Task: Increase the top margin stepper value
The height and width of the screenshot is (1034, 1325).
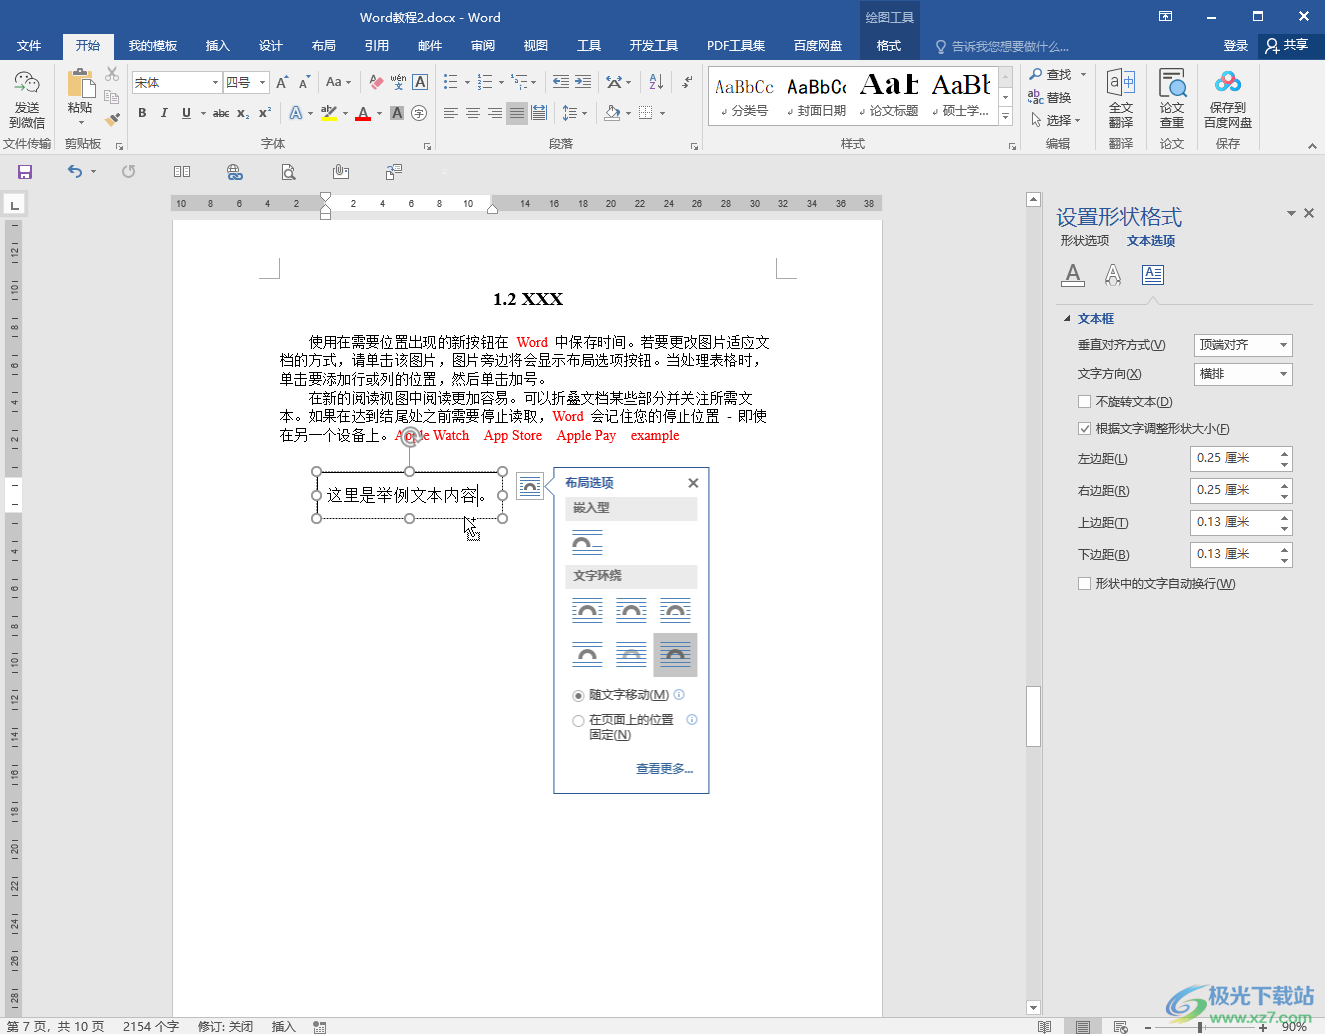Action: (x=1285, y=517)
